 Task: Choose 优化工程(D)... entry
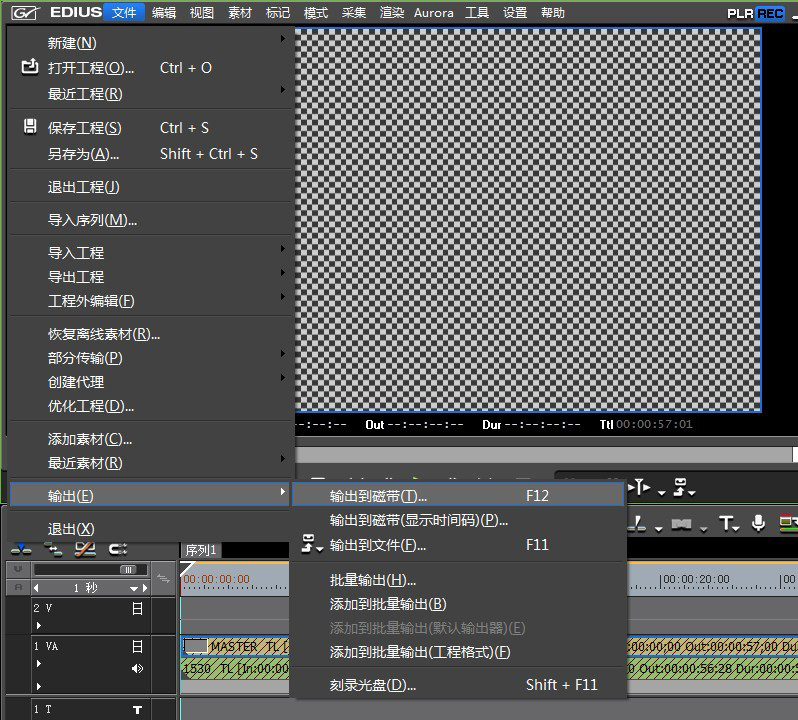point(150,406)
